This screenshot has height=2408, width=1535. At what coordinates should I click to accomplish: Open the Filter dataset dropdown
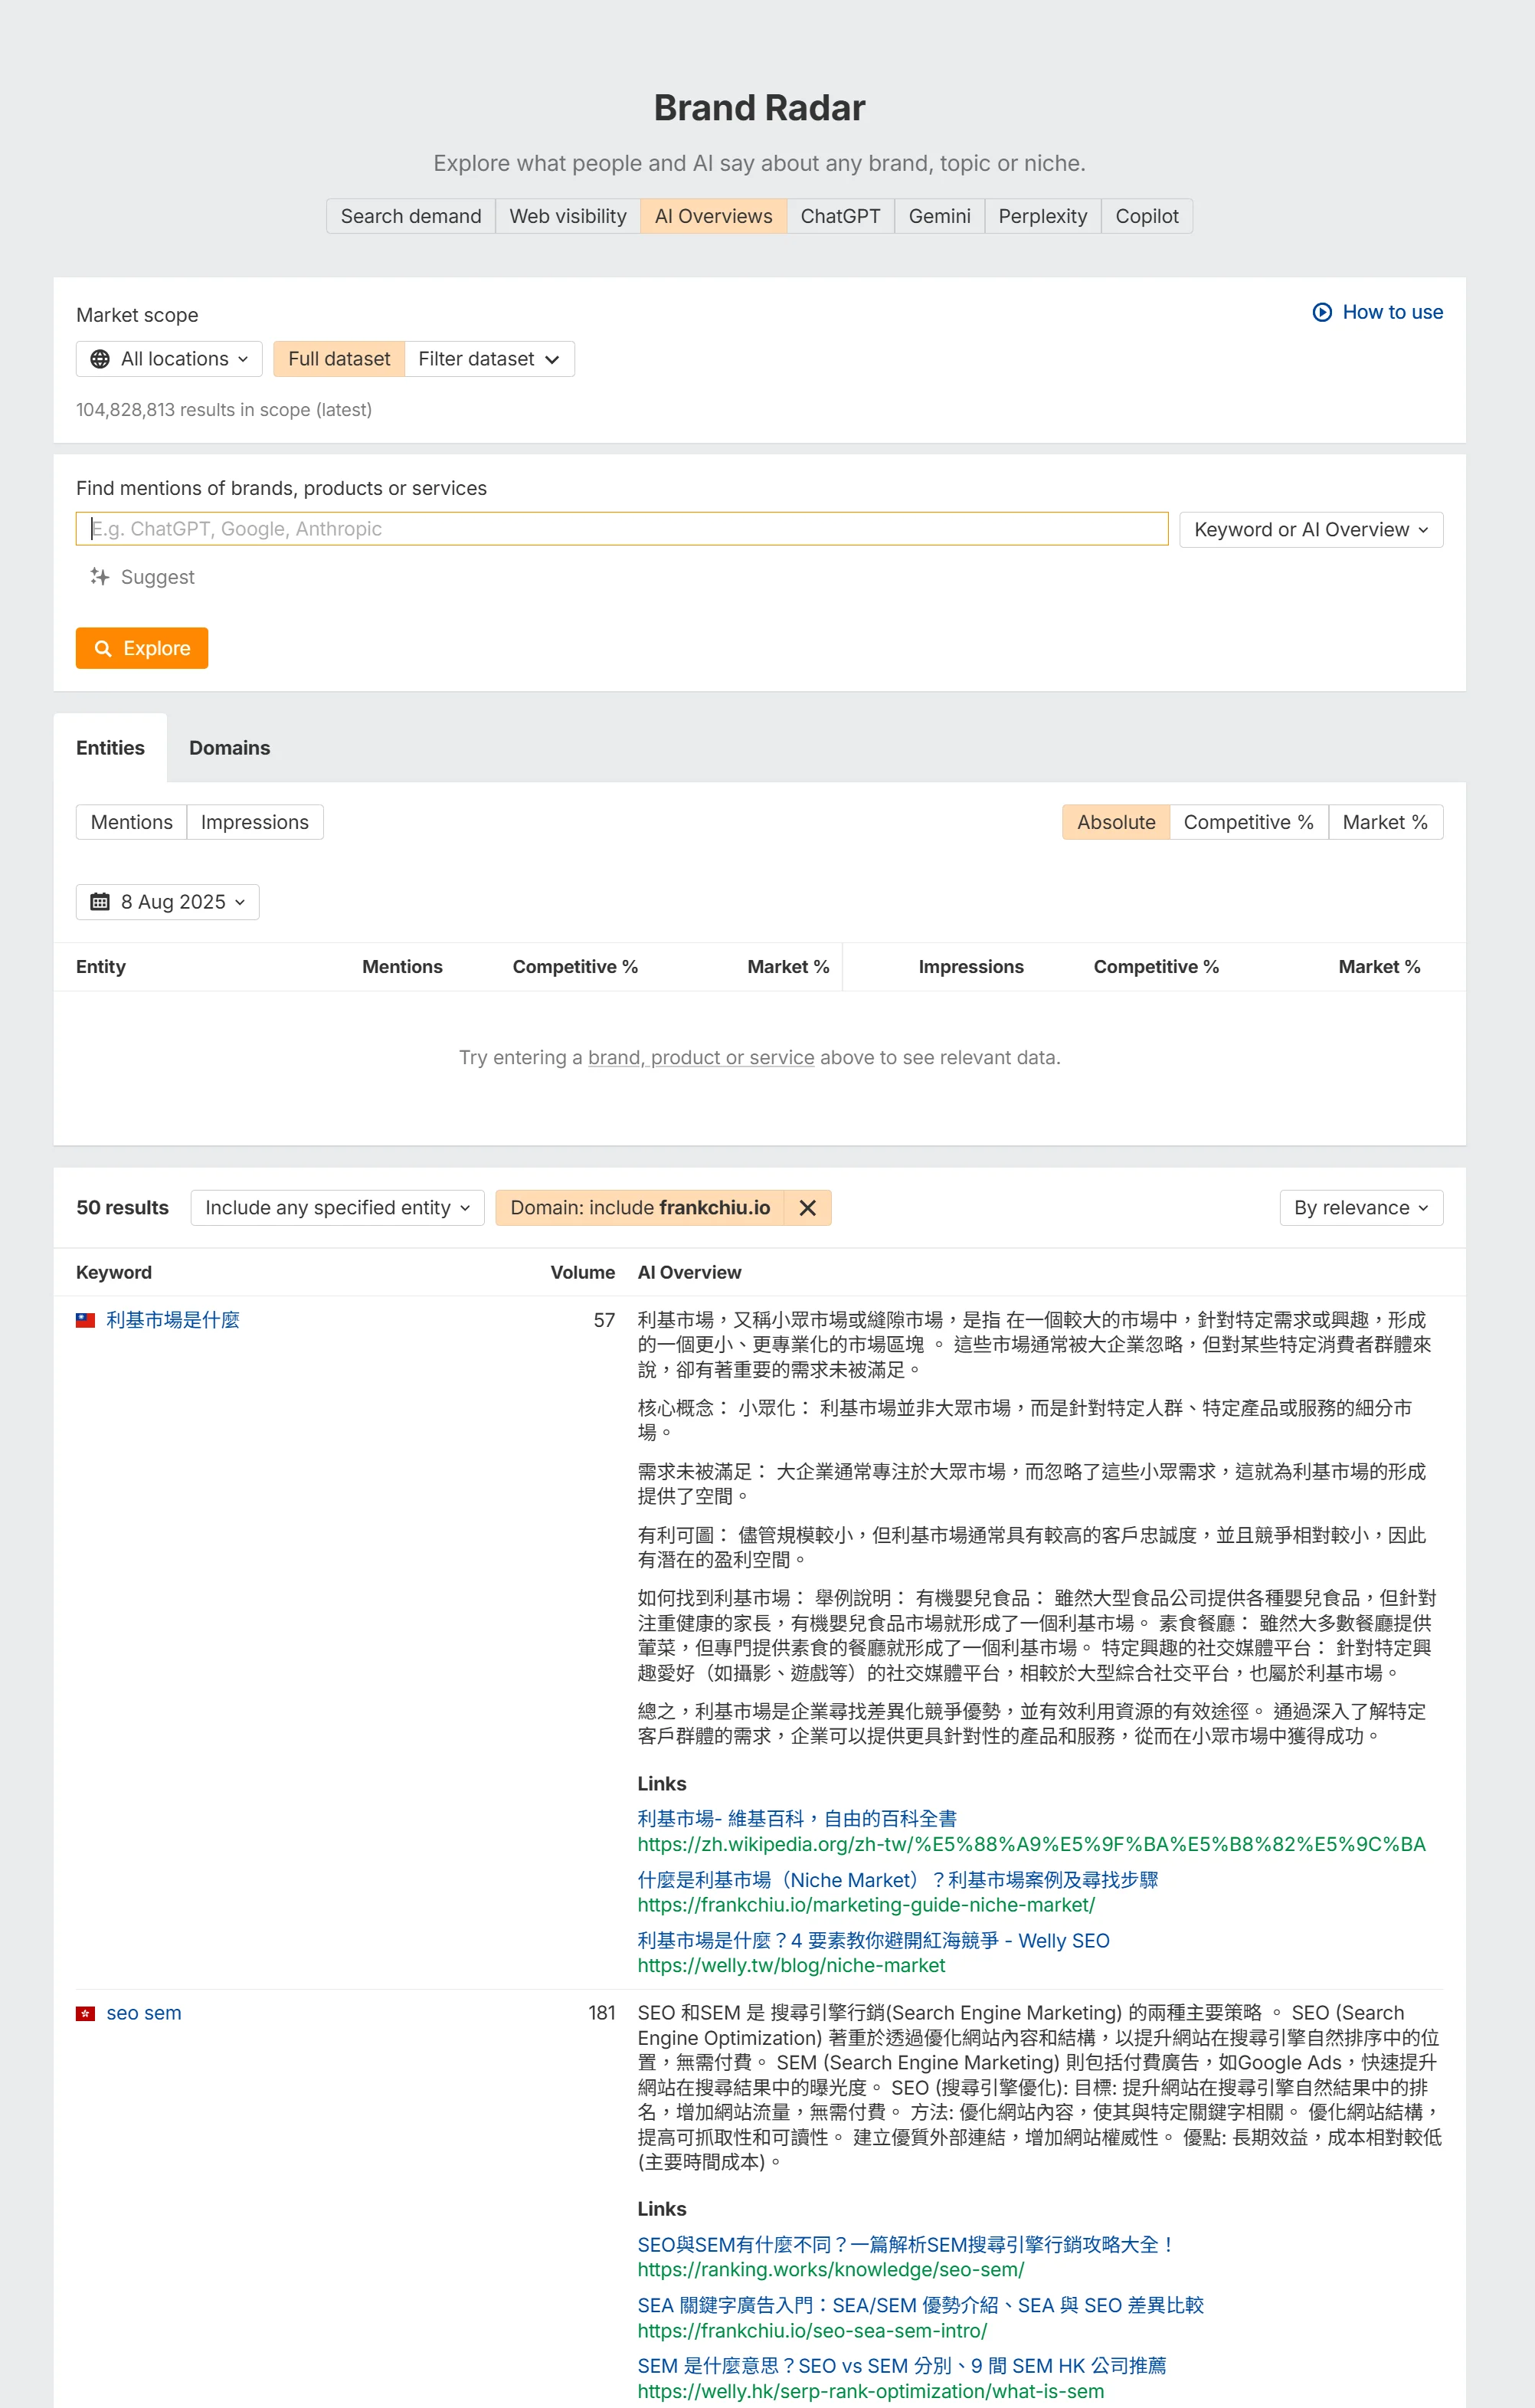tap(488, 359)
